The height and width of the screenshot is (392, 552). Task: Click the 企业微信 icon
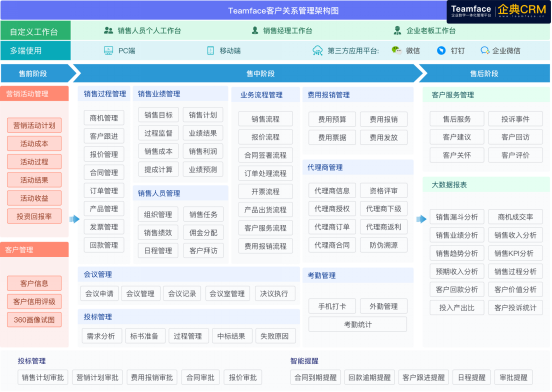coord(485,51)
